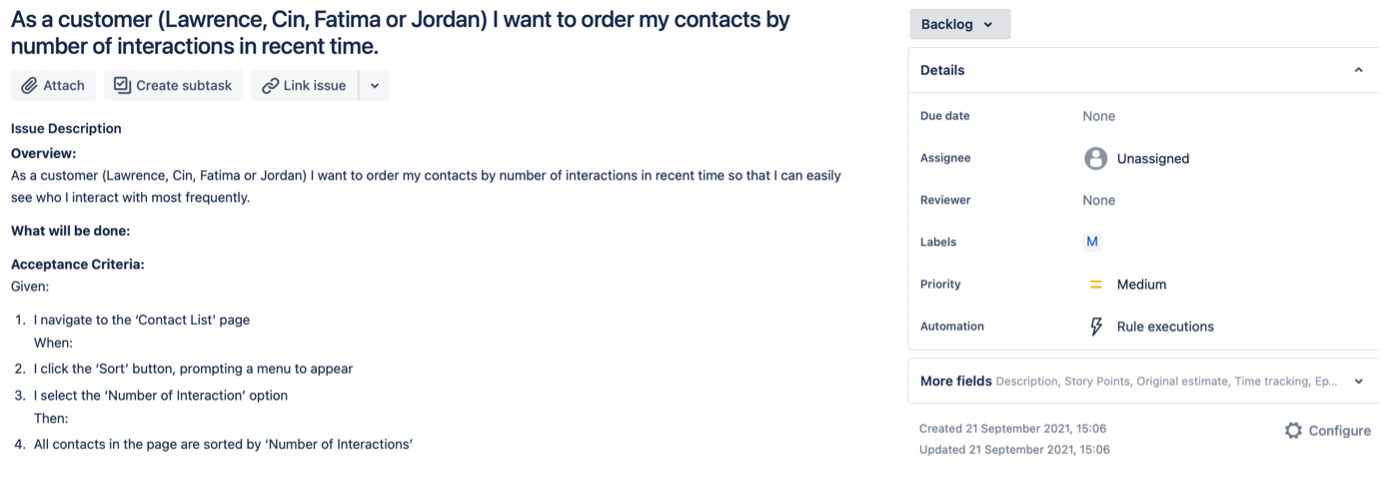Click the Create subtask button

coord(173,86)
